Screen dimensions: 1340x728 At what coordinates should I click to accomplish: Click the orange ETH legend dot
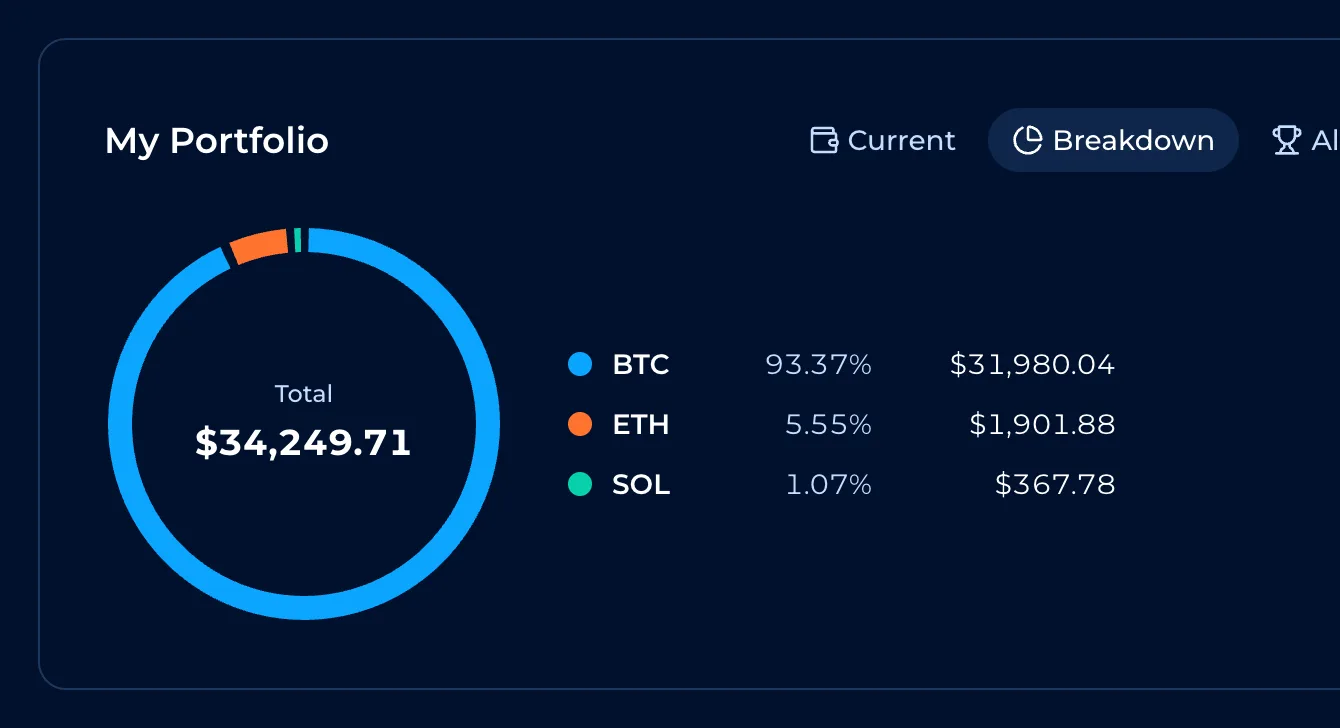pos(580,424)
